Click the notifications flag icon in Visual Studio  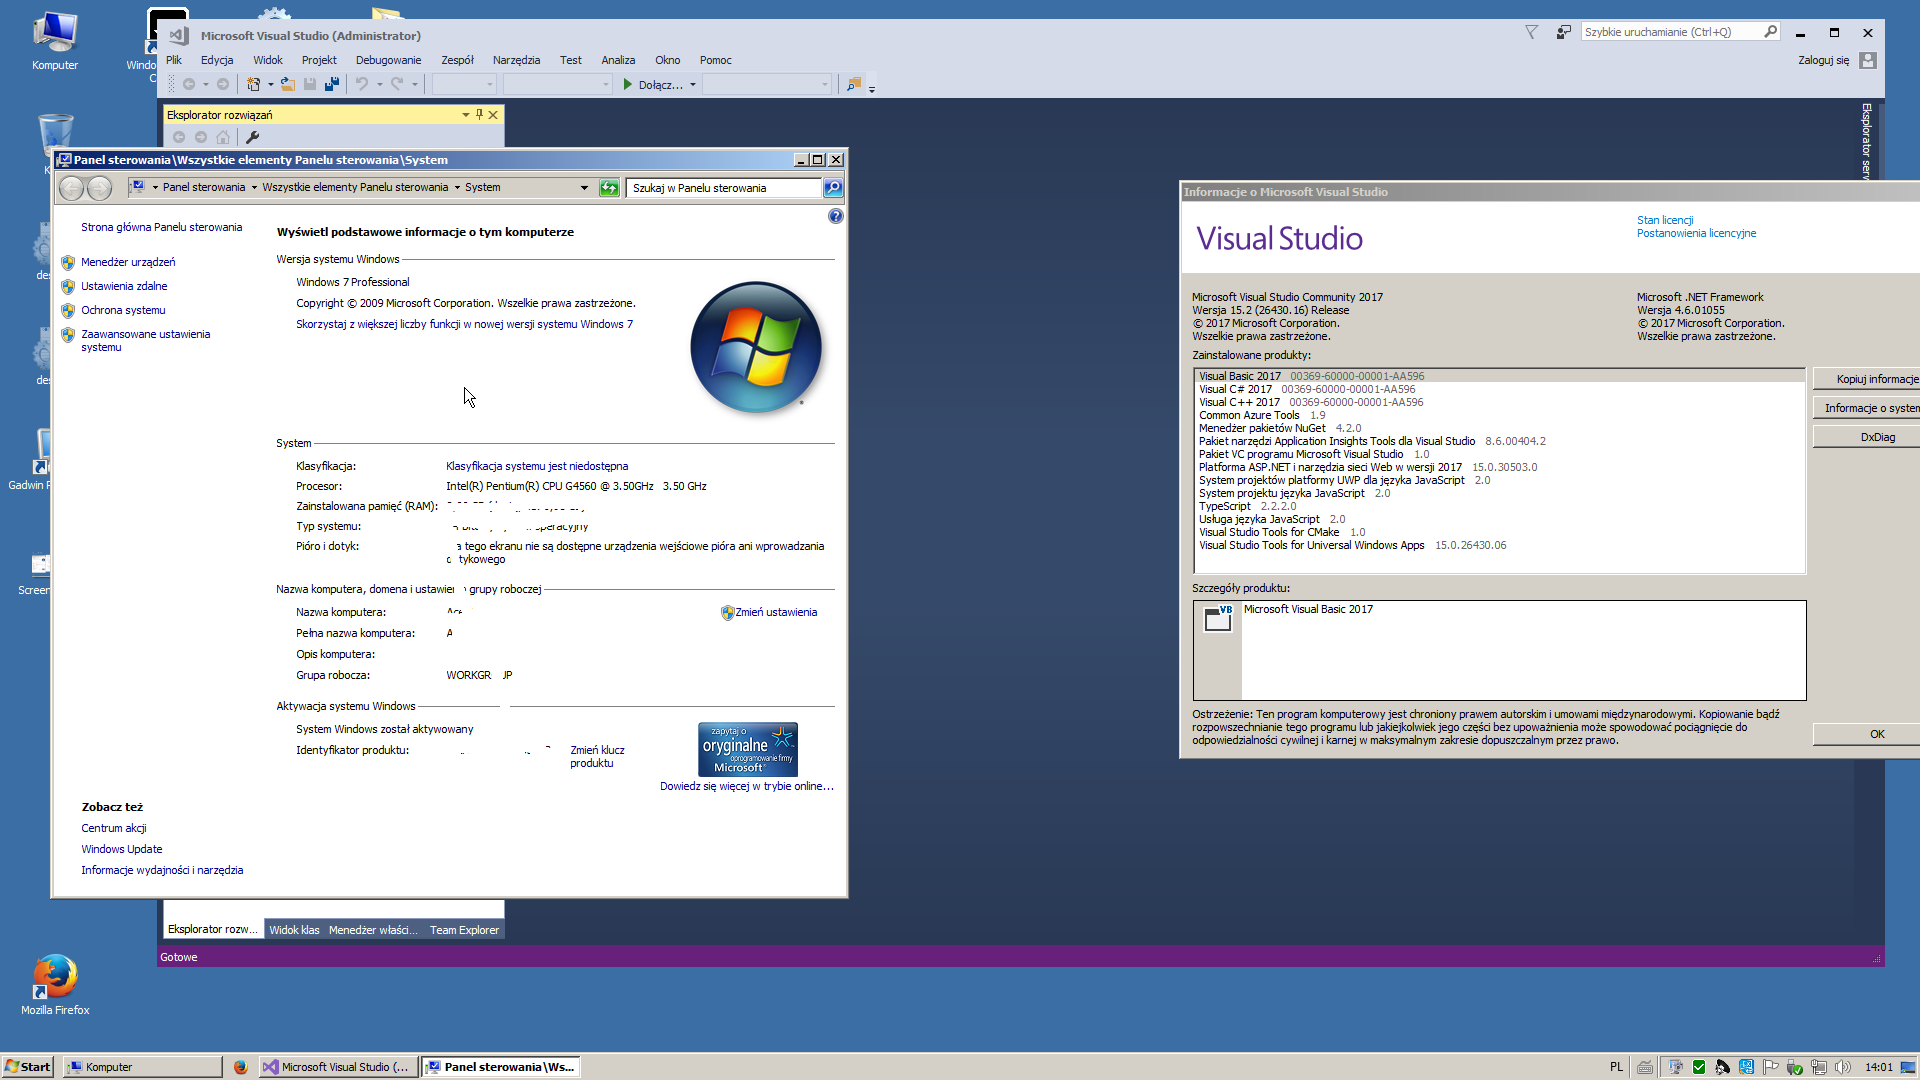point(1532,32)
